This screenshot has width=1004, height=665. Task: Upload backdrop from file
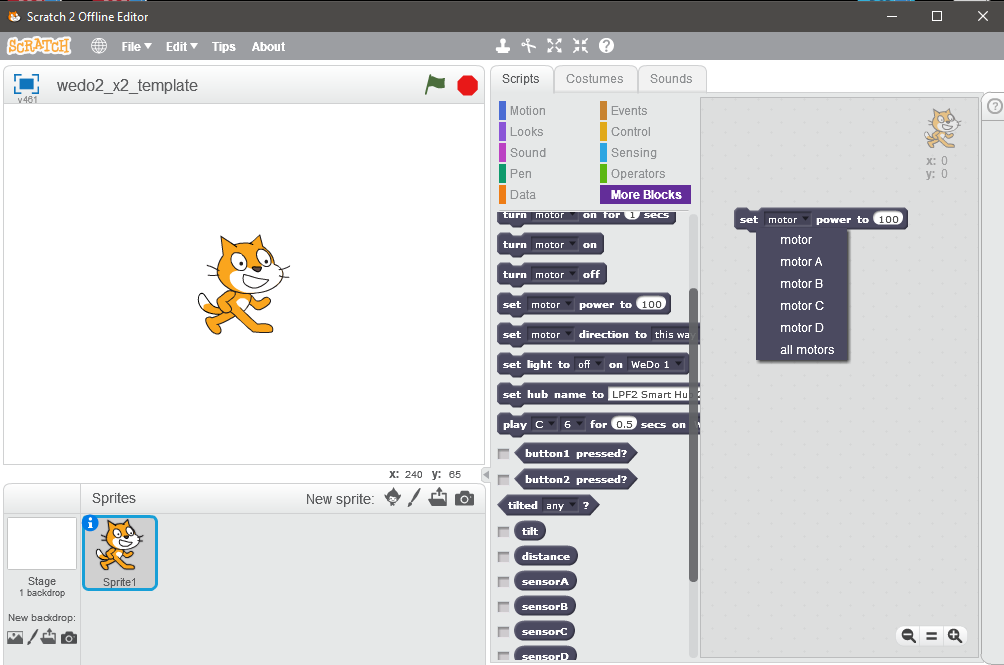[49, 637]
